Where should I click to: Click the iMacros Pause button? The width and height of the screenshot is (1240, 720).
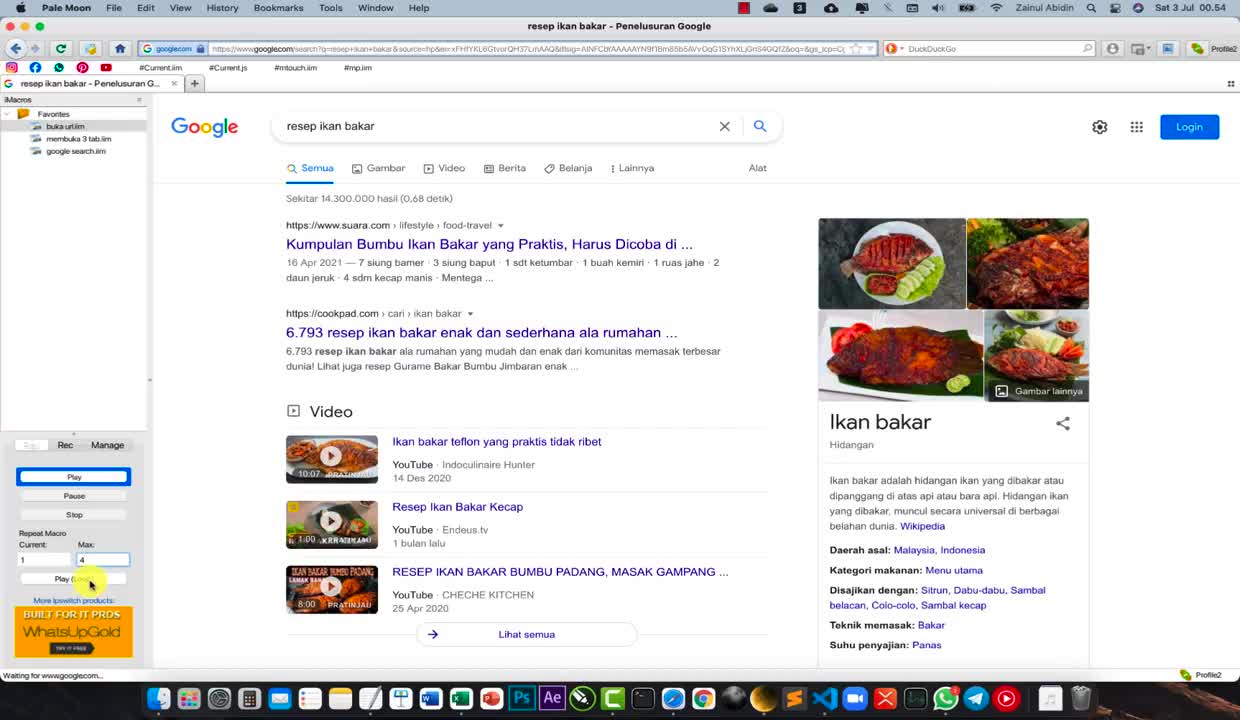(74, 496)
